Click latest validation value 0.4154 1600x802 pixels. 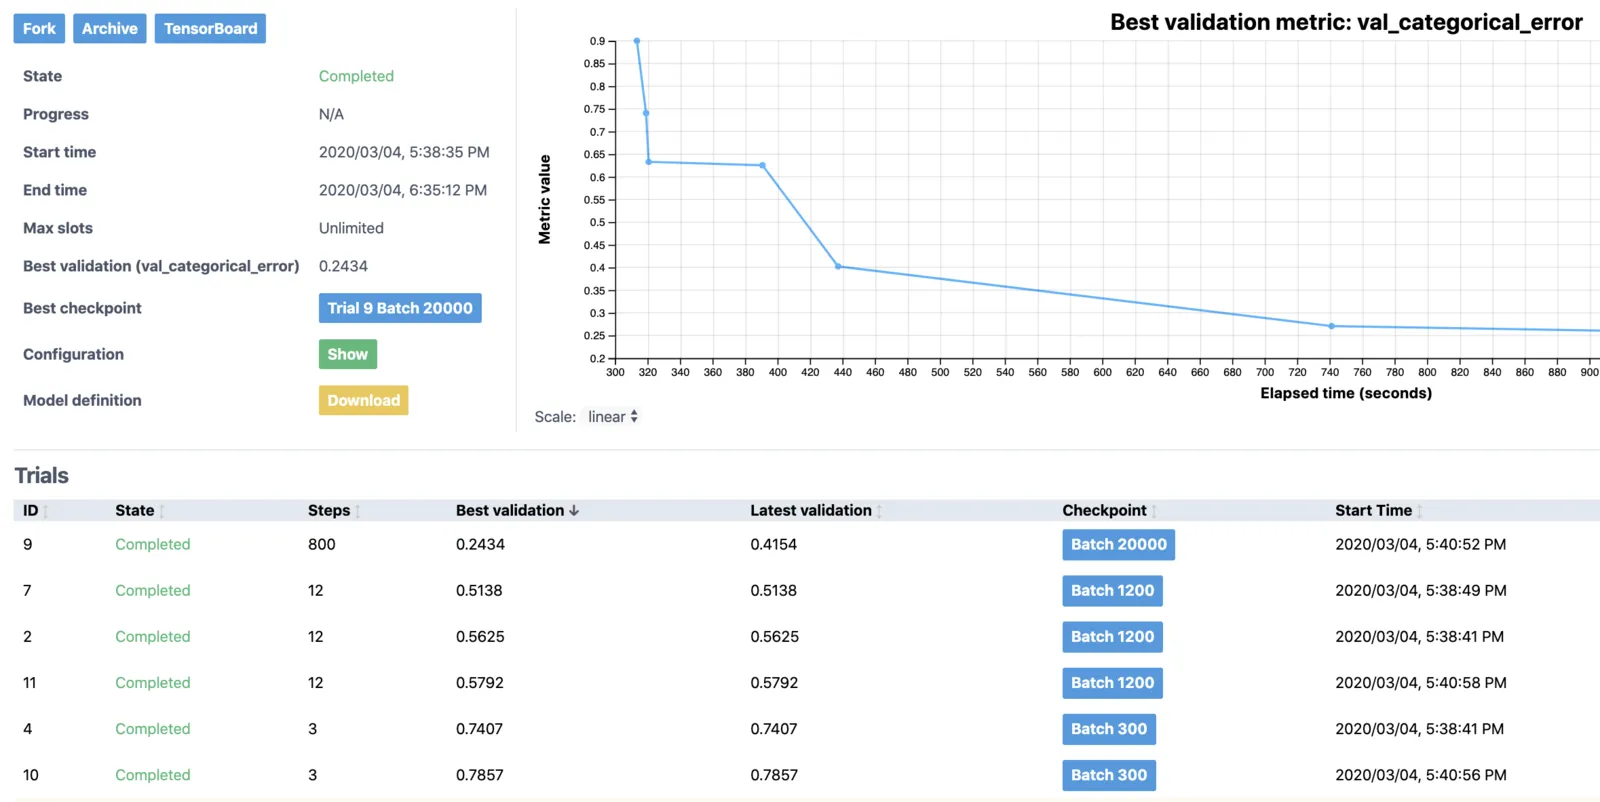pyautogui.click(x=774, y=544)
